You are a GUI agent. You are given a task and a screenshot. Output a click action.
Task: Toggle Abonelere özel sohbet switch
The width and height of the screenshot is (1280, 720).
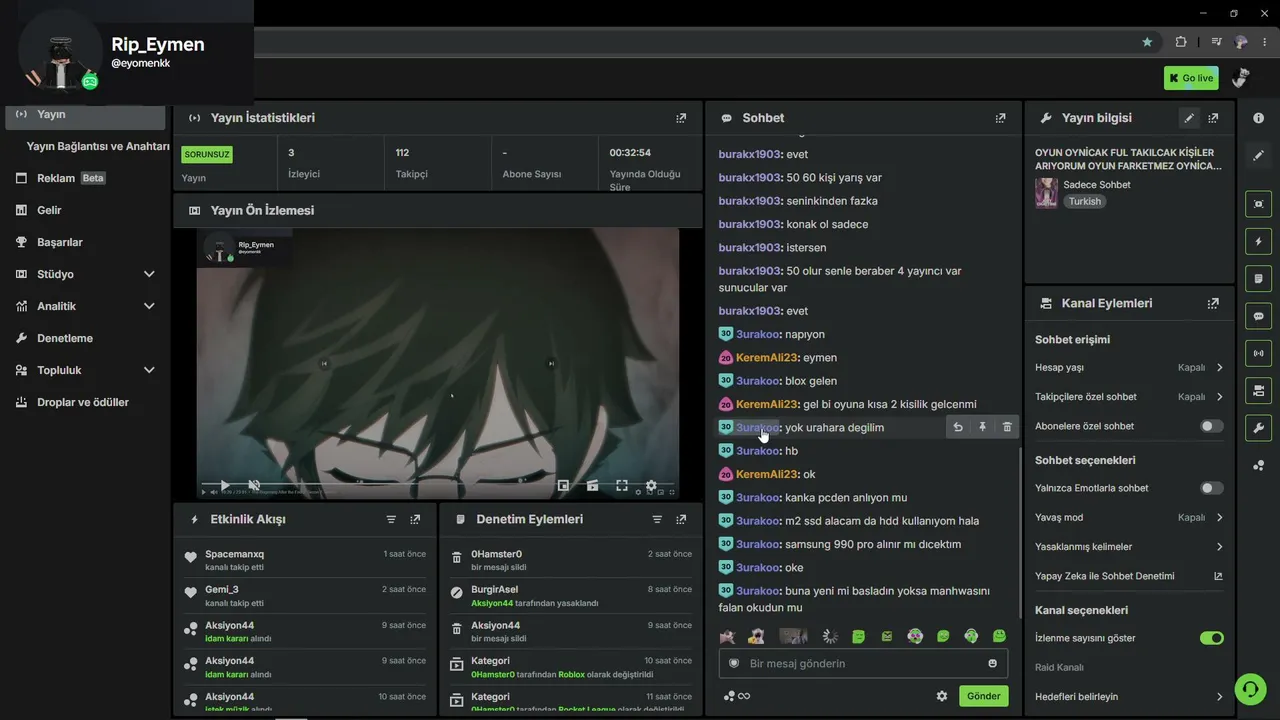(1212, 426)
